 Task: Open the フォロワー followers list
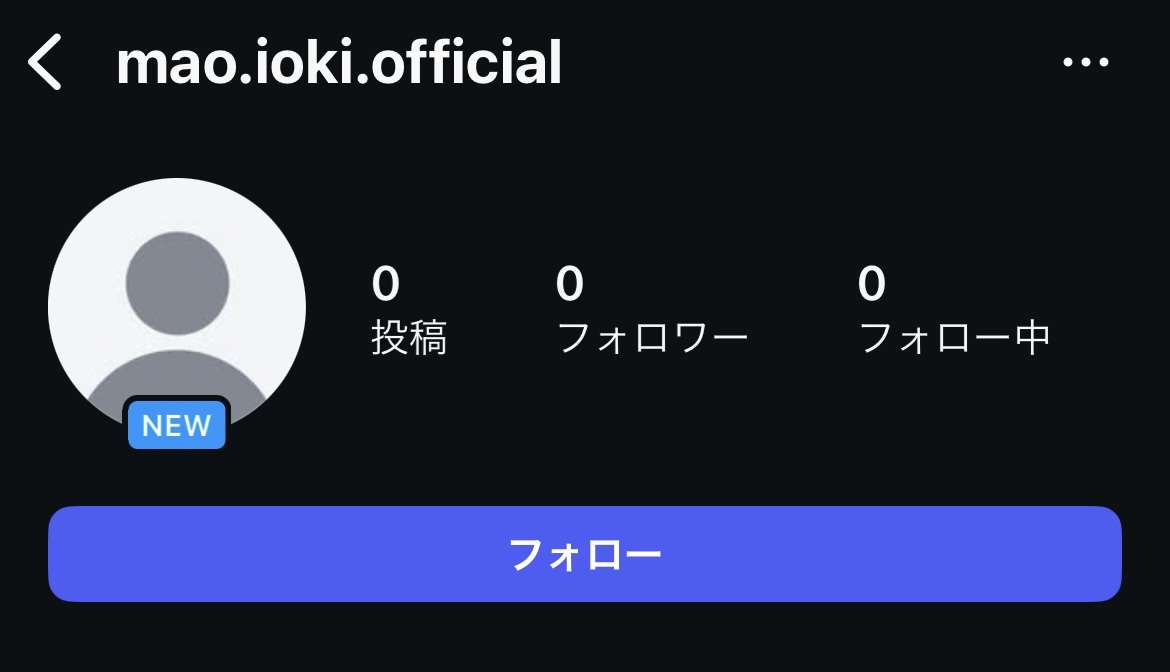pos(653,338)
